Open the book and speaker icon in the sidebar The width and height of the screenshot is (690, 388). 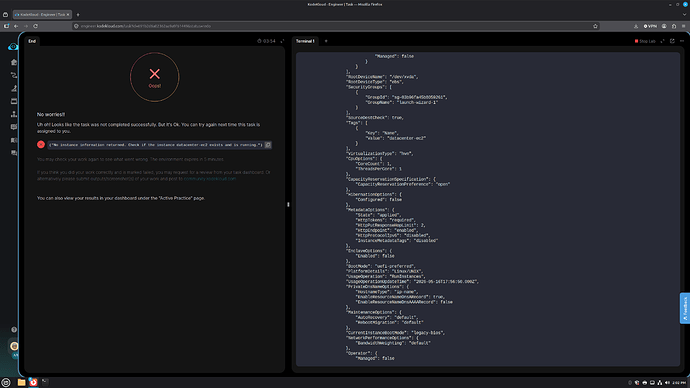[x=14, y=140]
